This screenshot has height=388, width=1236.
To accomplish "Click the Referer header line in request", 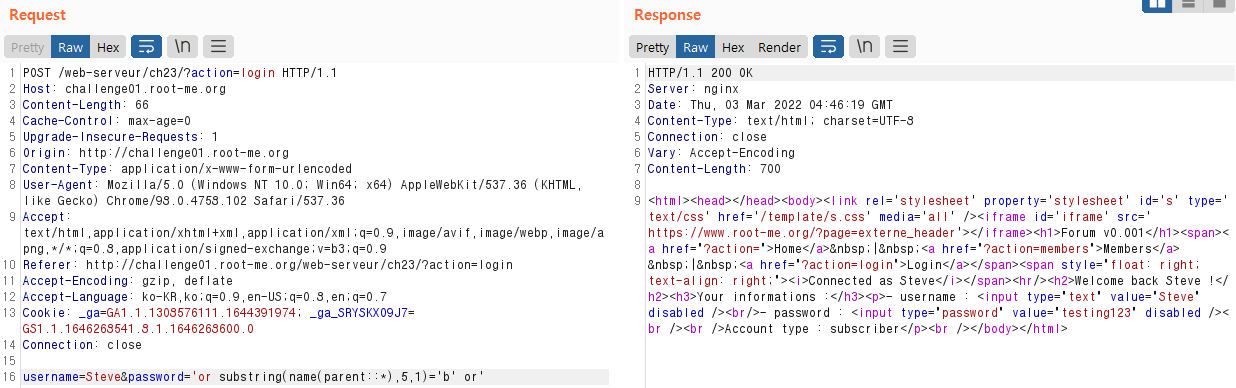I will [268, 265].
